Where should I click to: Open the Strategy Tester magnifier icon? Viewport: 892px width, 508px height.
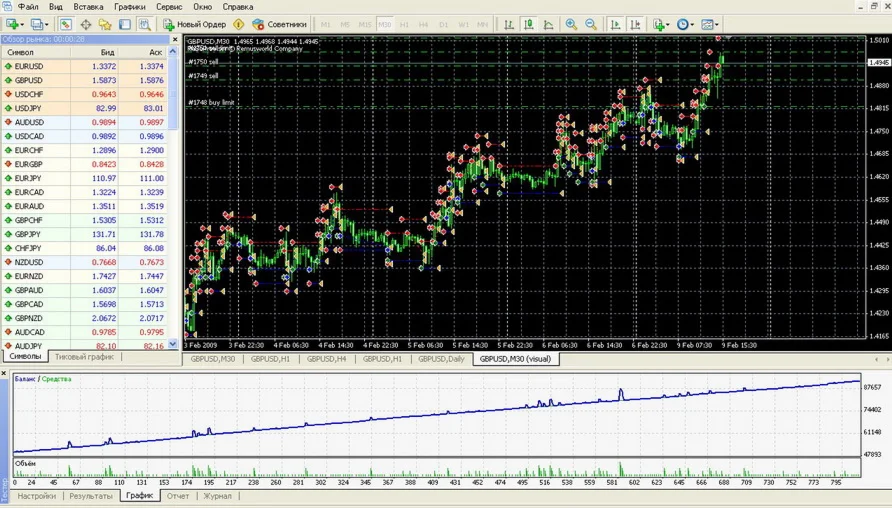tap(145, 24)
